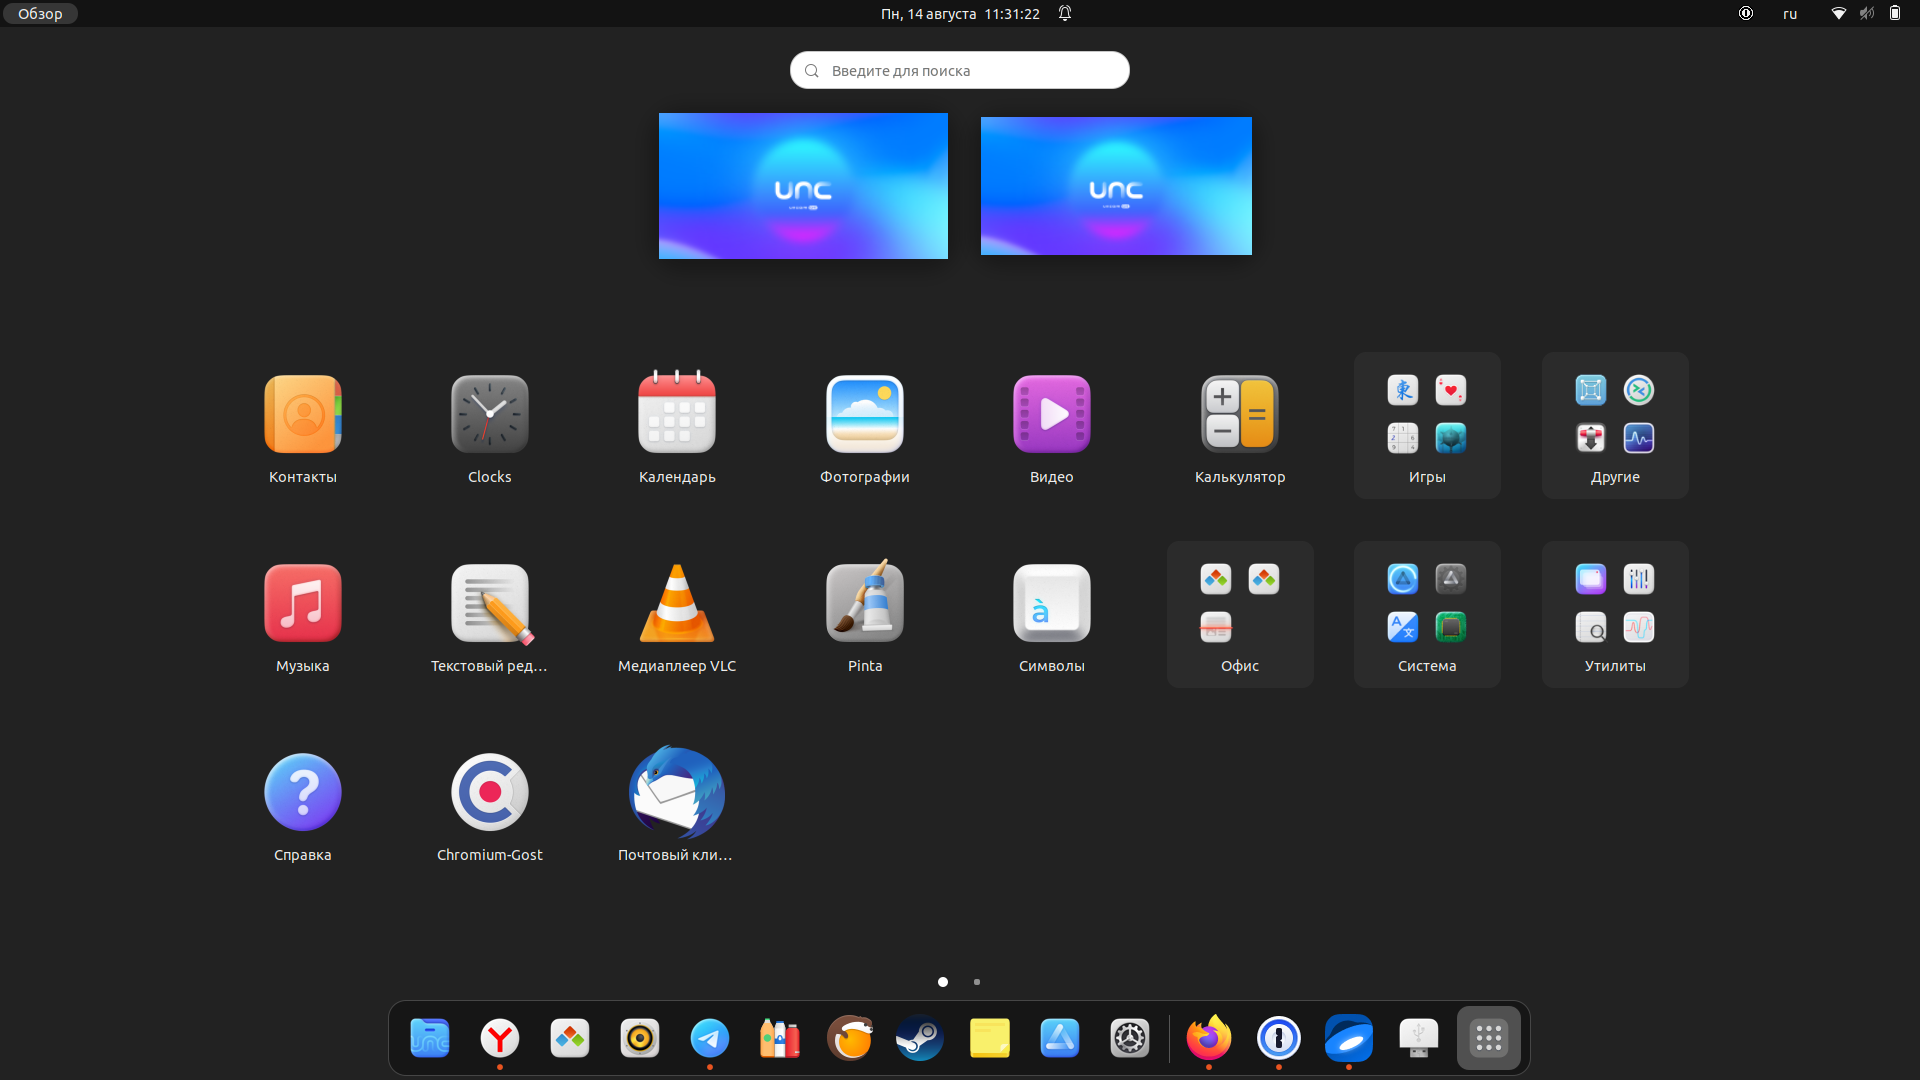The image size is (1920, 1080).
Task: Launch the Calculator app
Action: click(1240, 413)
